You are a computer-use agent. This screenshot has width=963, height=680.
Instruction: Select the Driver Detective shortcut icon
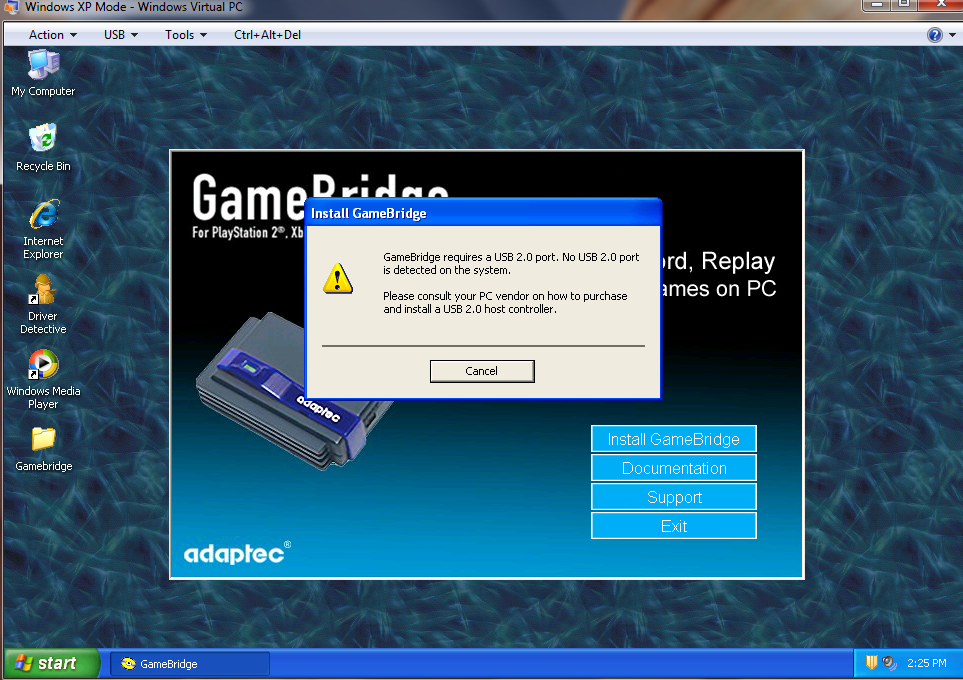point(43,304)
